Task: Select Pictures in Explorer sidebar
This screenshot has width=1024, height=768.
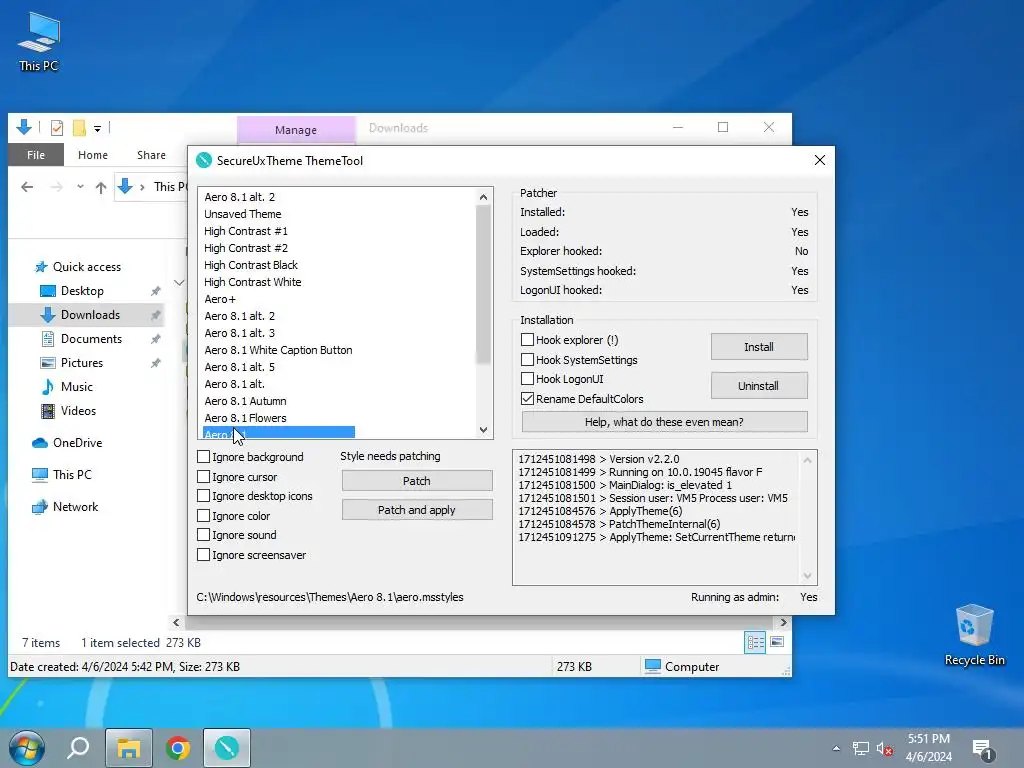Action: 82,363
